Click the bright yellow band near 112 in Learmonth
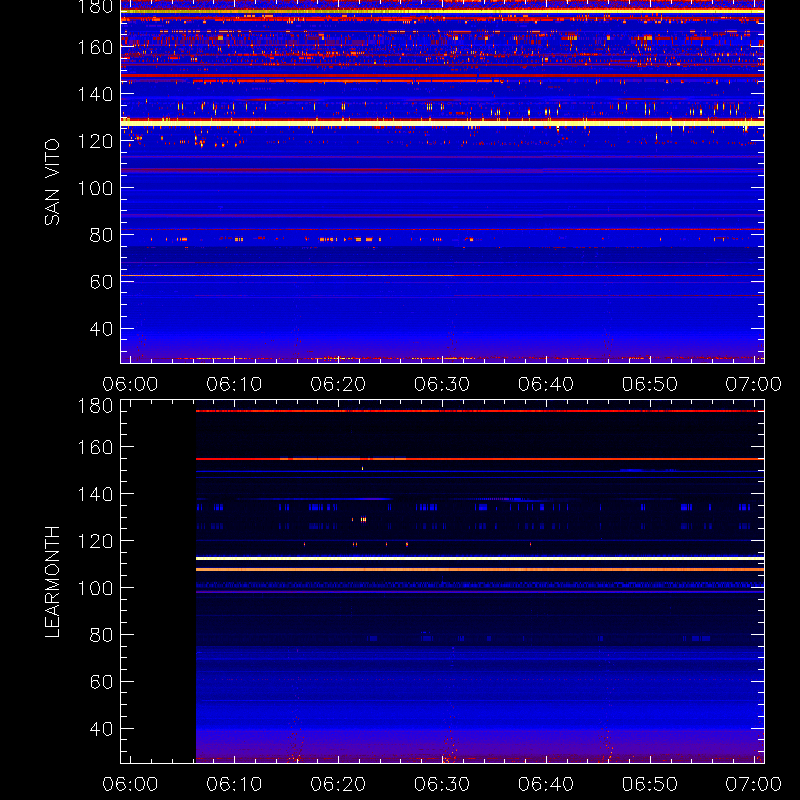Screen dimensions: 800x800 (480, 559)
